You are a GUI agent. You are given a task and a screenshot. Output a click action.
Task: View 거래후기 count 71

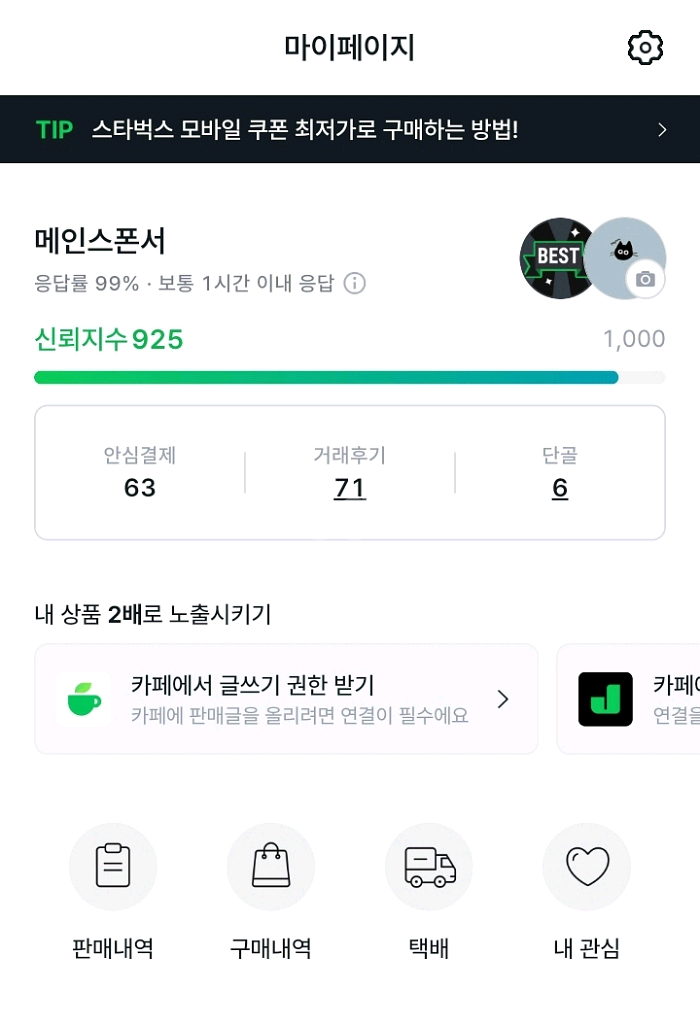coord(350,488)
